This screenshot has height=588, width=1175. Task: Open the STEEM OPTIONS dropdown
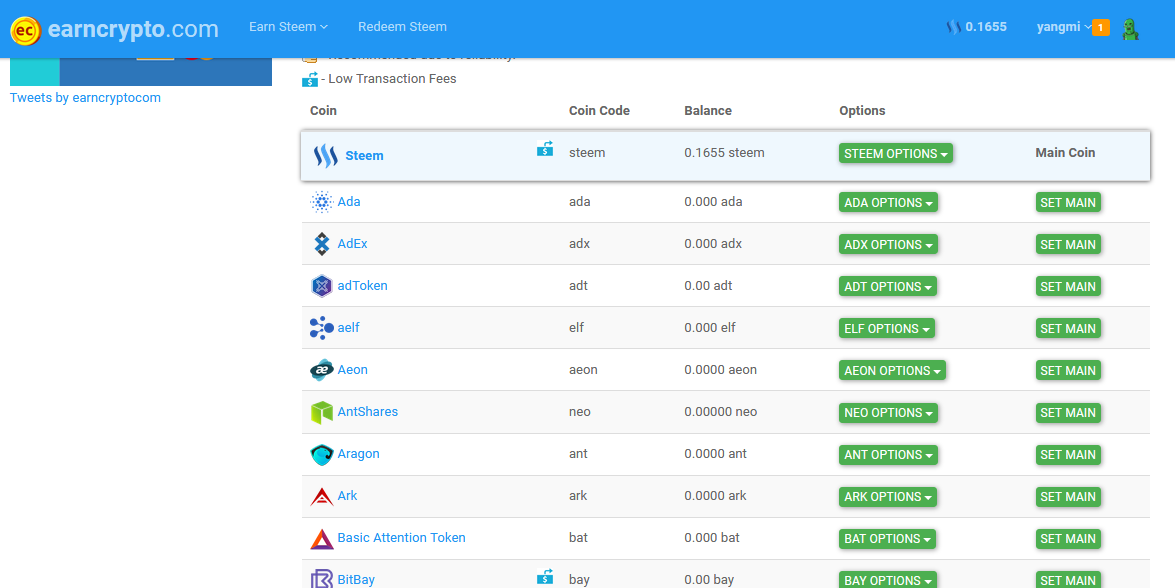[895, 153]
